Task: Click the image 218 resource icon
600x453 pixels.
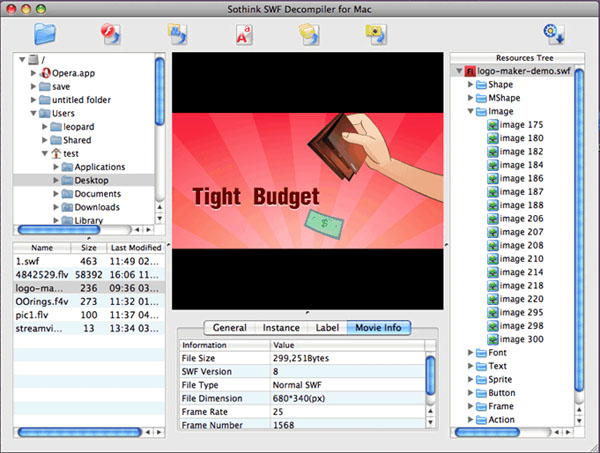Action: pyautogui.click(x=493, y=285)
